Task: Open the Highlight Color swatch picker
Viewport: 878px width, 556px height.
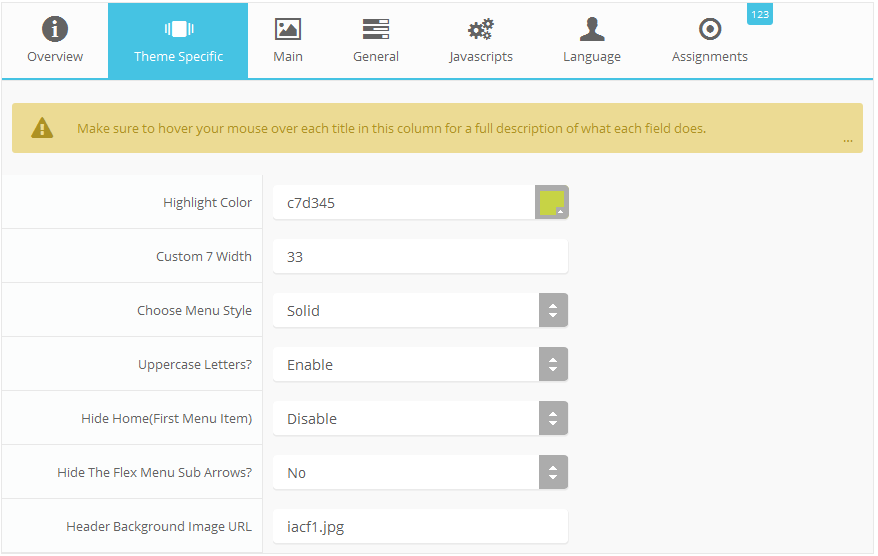Action: 552,203
